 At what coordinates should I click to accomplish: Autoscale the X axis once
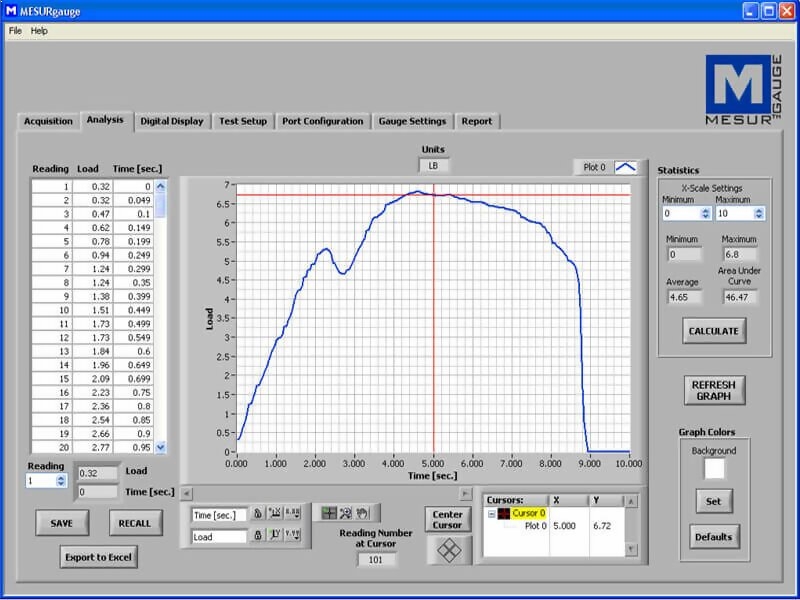274,514
